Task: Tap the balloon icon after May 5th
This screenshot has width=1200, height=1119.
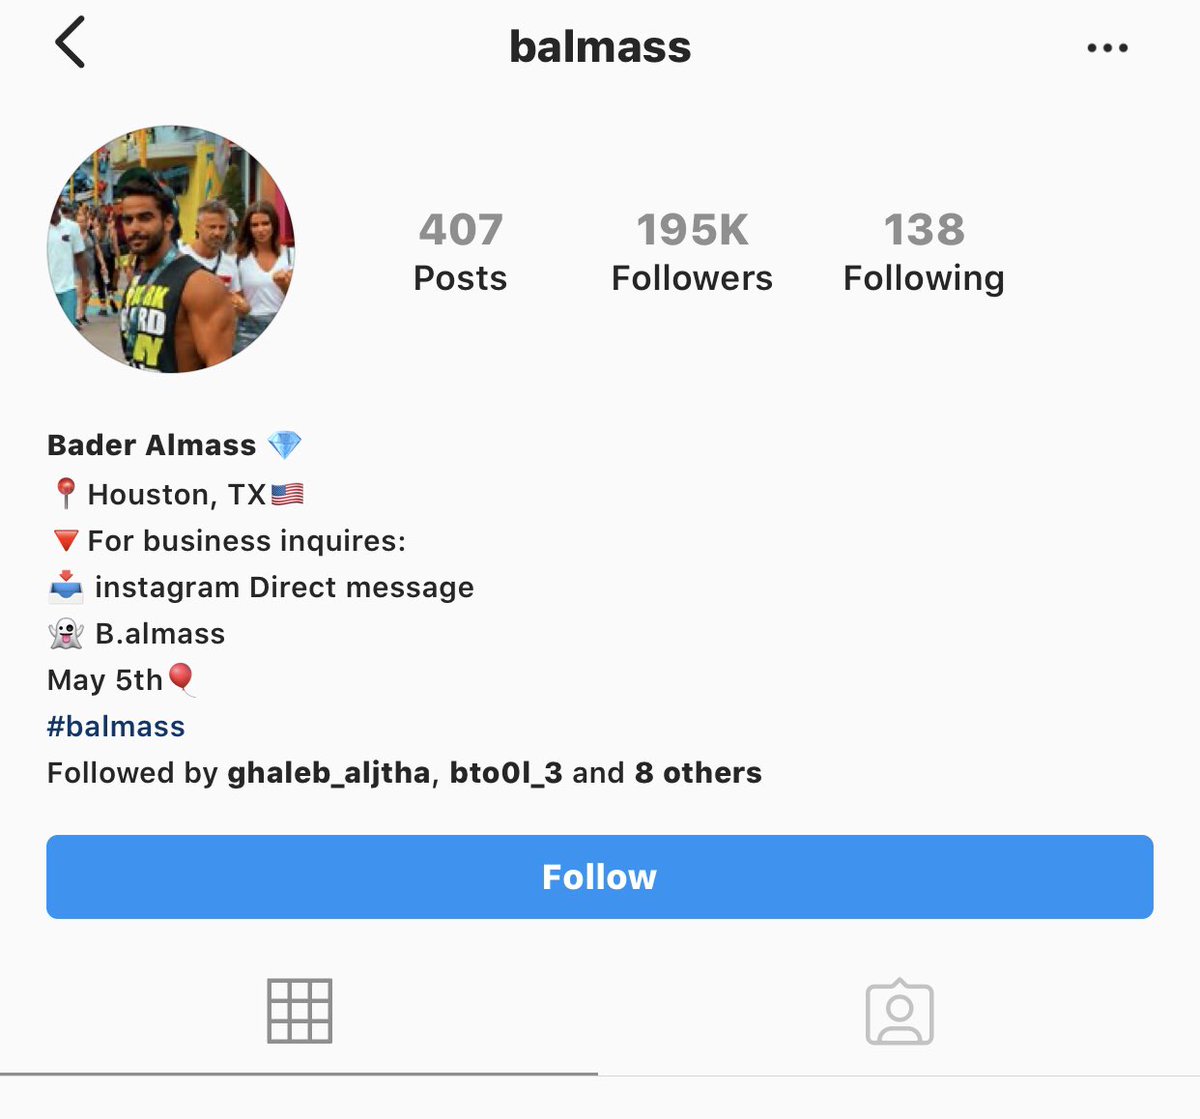Action: point(181,680)
